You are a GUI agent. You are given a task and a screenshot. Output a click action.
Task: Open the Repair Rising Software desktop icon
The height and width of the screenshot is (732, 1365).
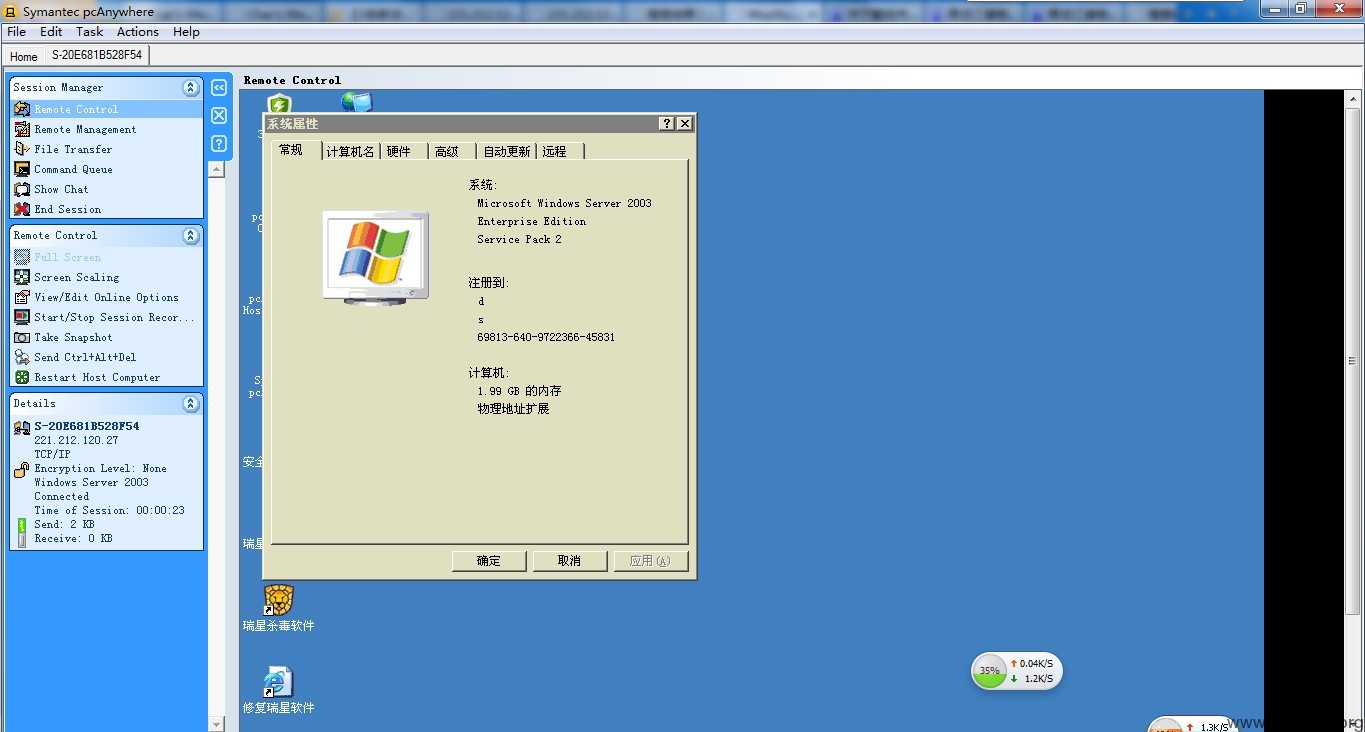(x=278, y=682)
